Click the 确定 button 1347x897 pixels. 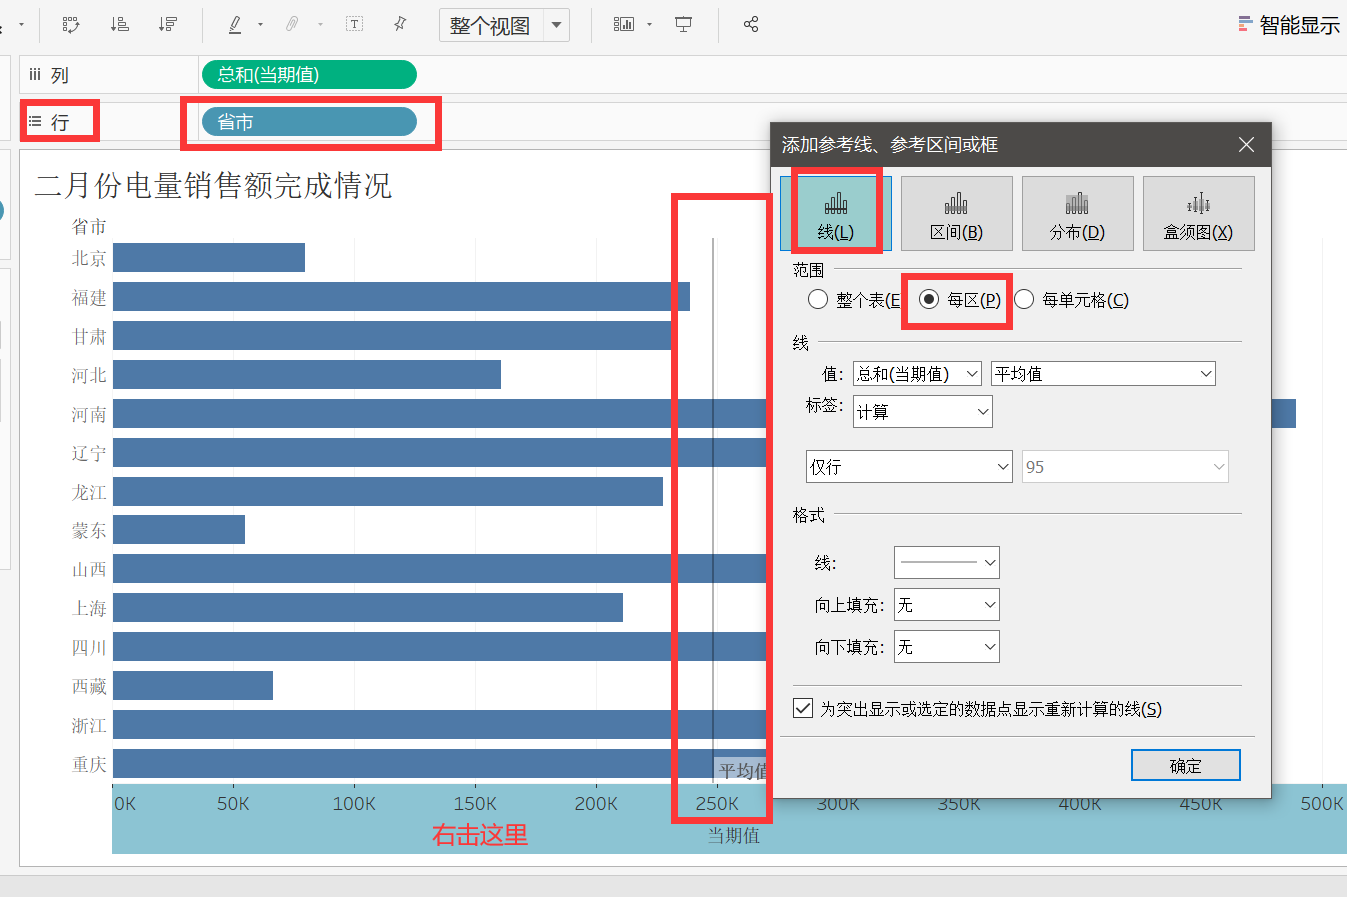tap(1185, 764)
